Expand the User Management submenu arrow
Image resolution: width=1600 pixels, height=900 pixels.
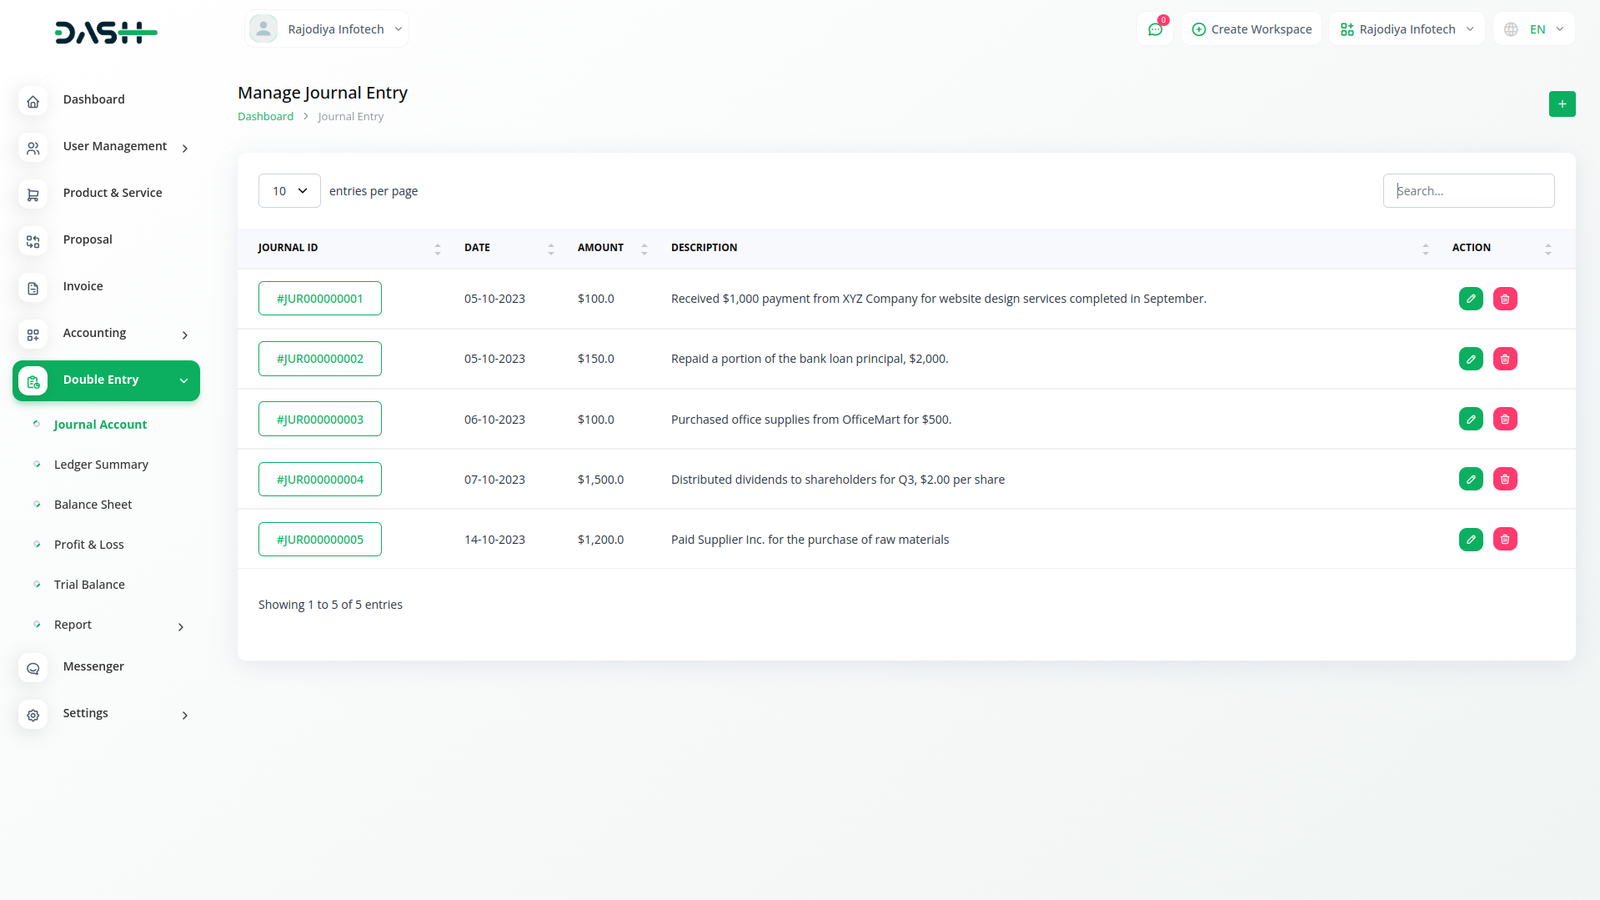[185, 149]
